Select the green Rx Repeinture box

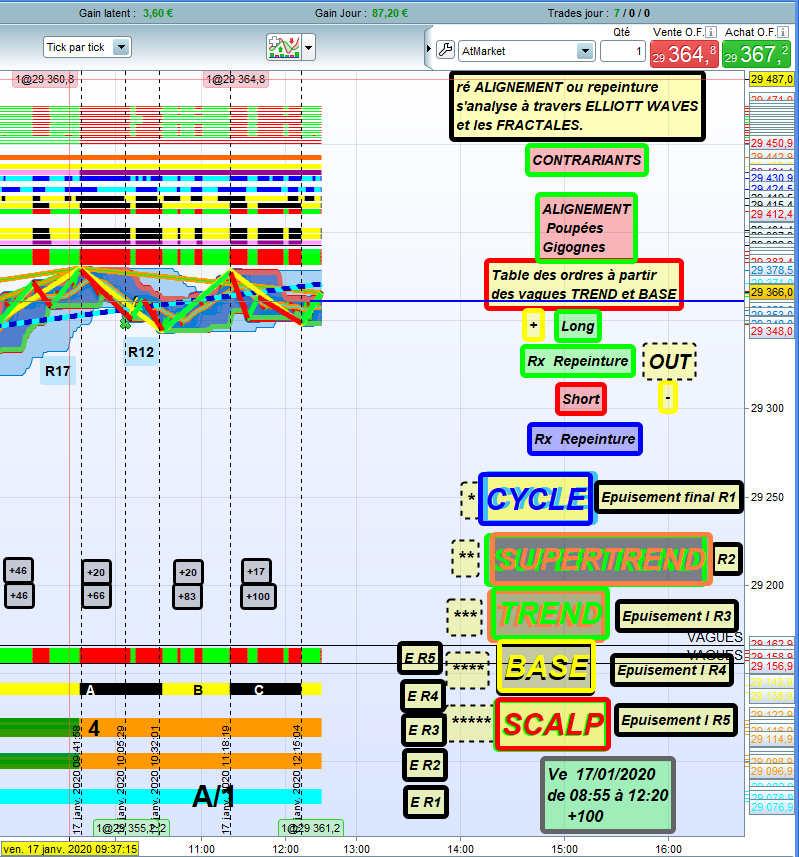[578, 361]
